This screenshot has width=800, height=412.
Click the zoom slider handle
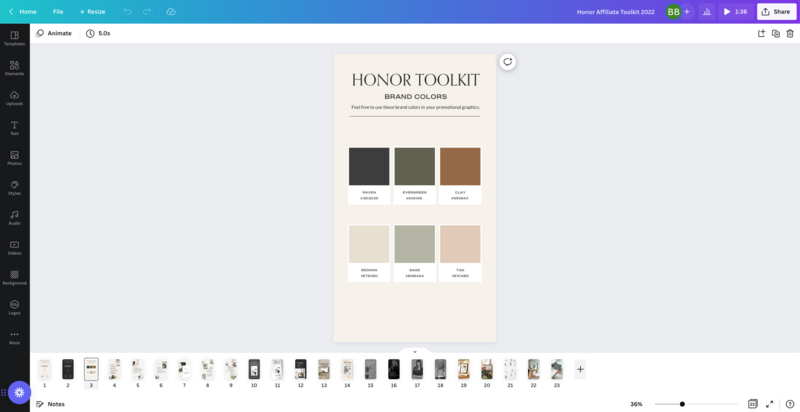[682, 404]
